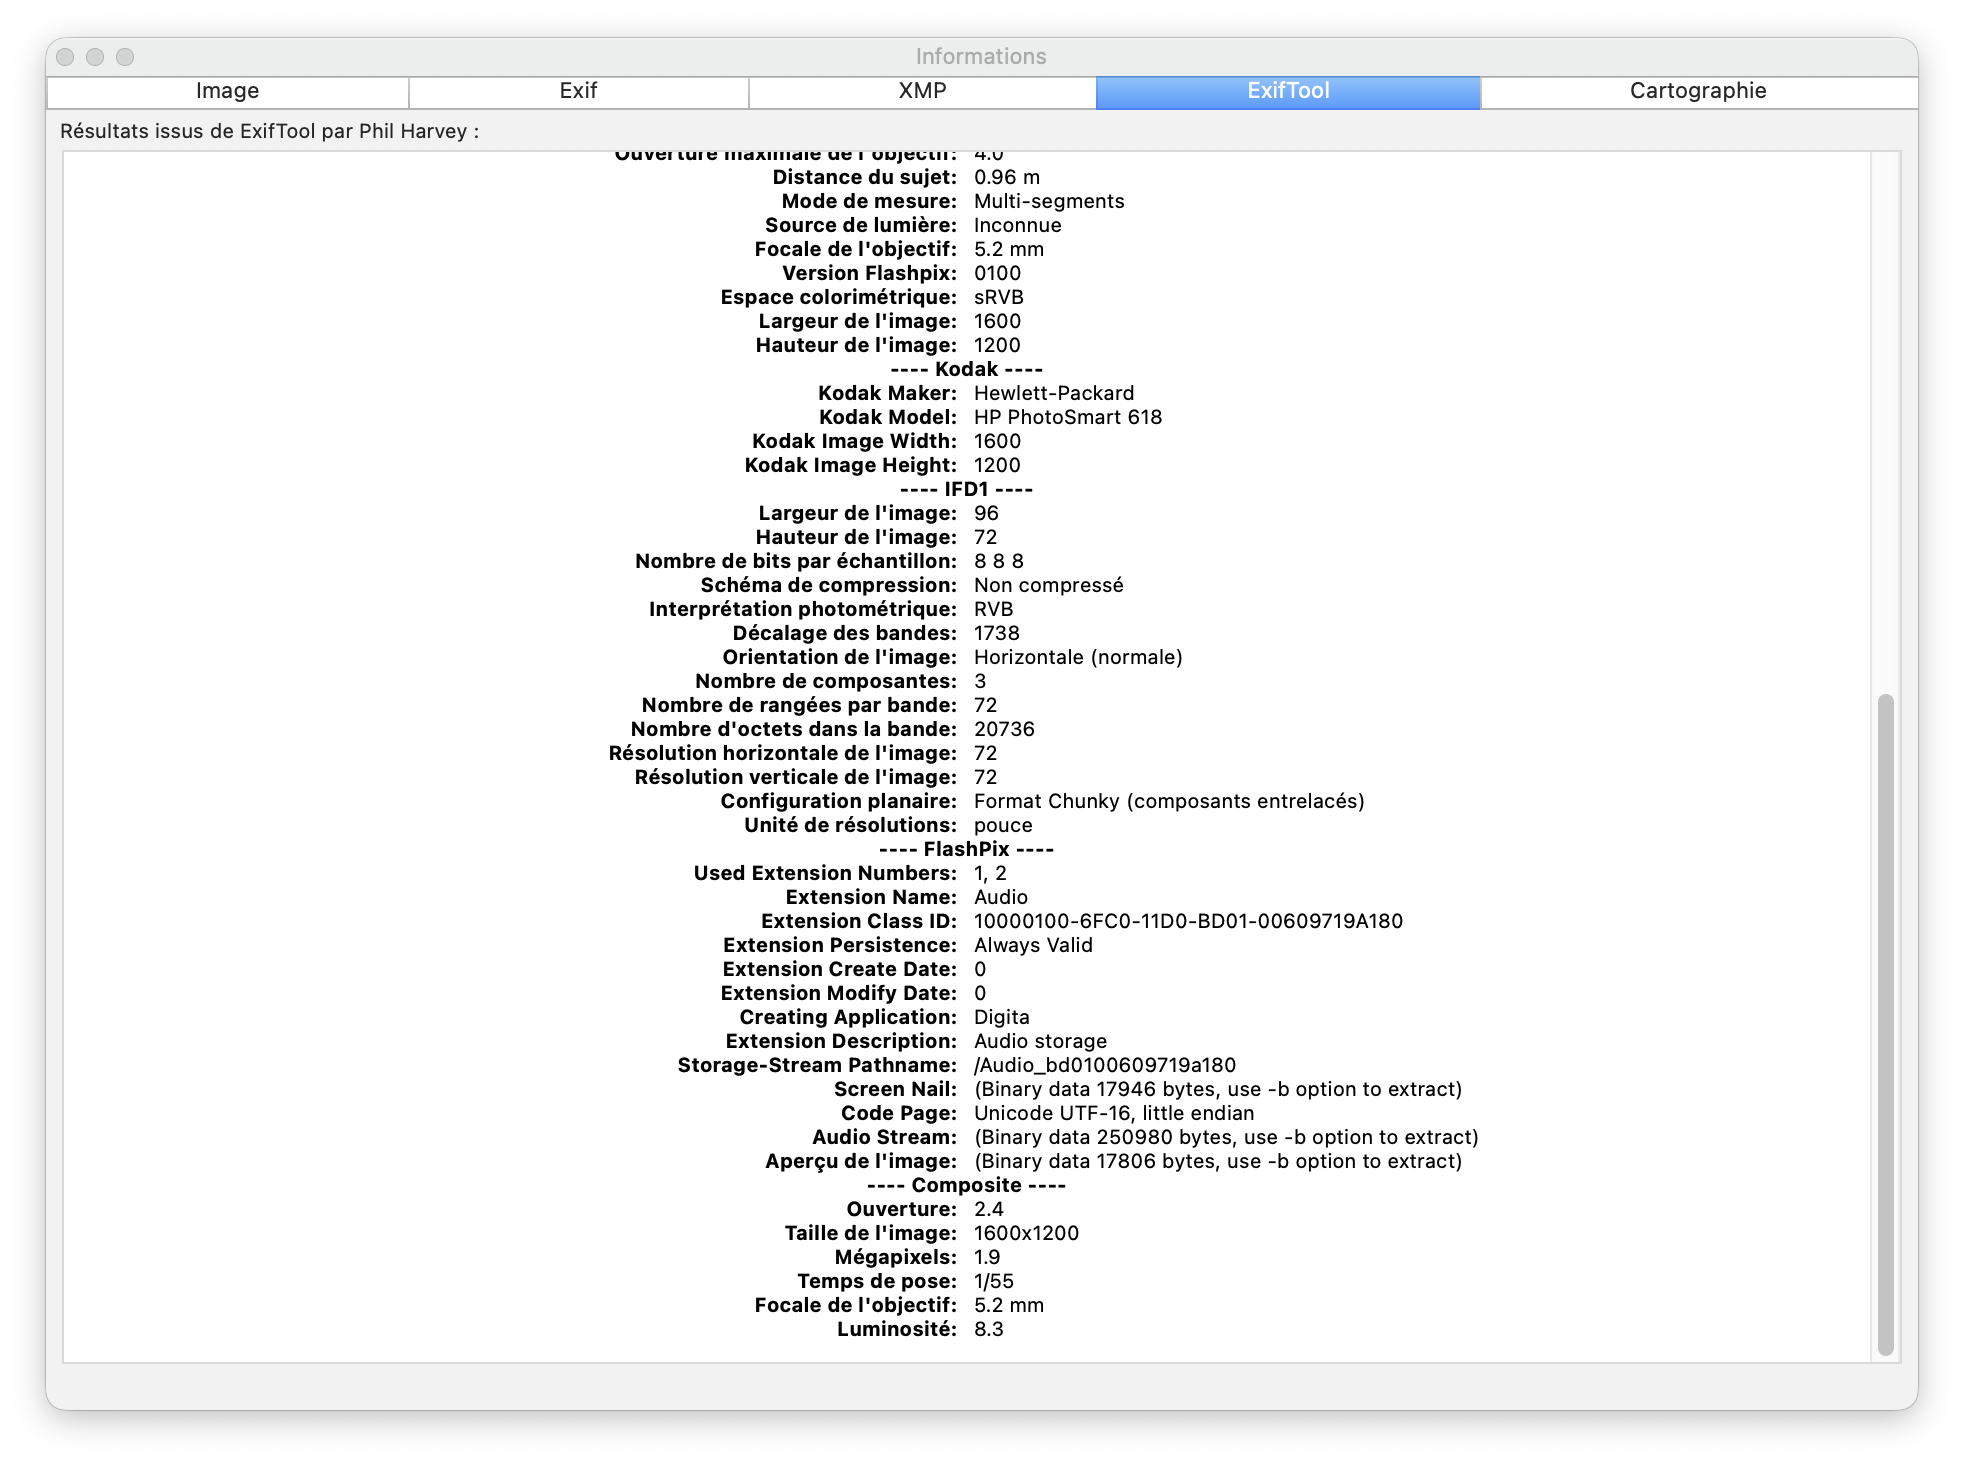The height and width of the screenshot is (1464, 1964).
Task: Click the Kodak Model value HP PhotoSmart 618
Action: point(1067,417)
